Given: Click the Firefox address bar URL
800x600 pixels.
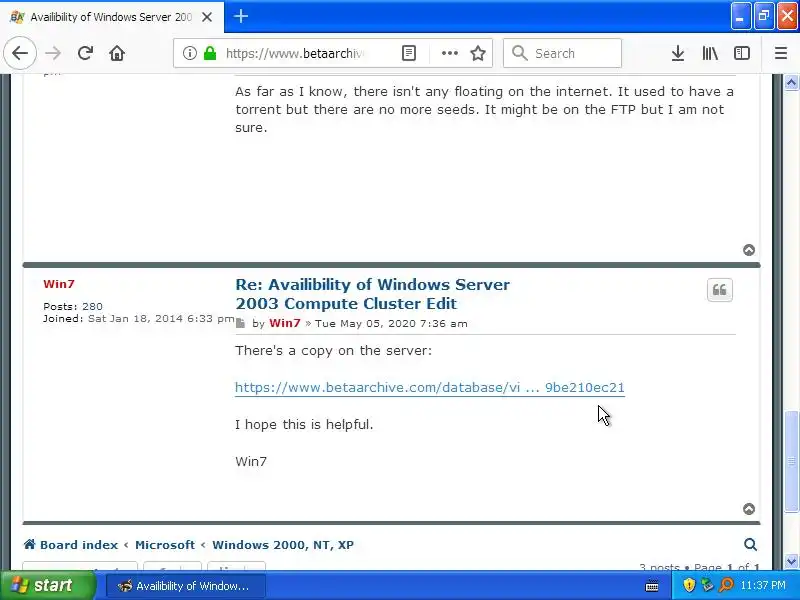Looking at the screenshot, I should coord(295,53).
